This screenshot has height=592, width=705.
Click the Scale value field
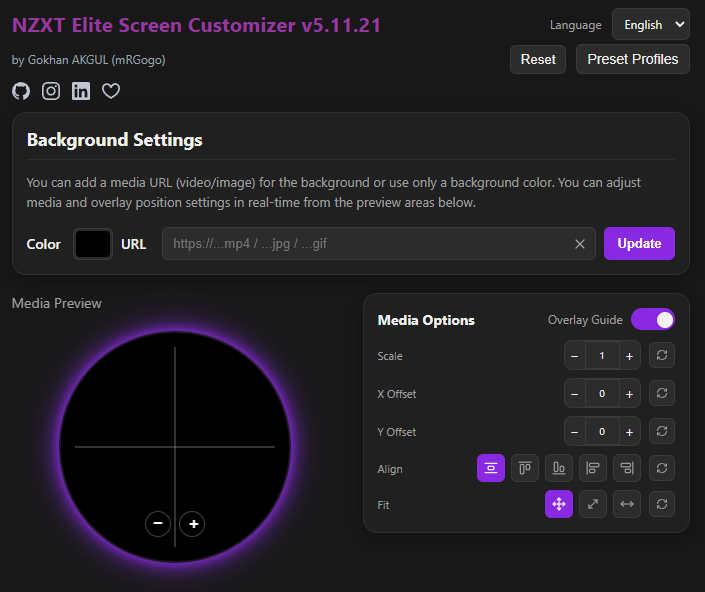tap(602, 356)
